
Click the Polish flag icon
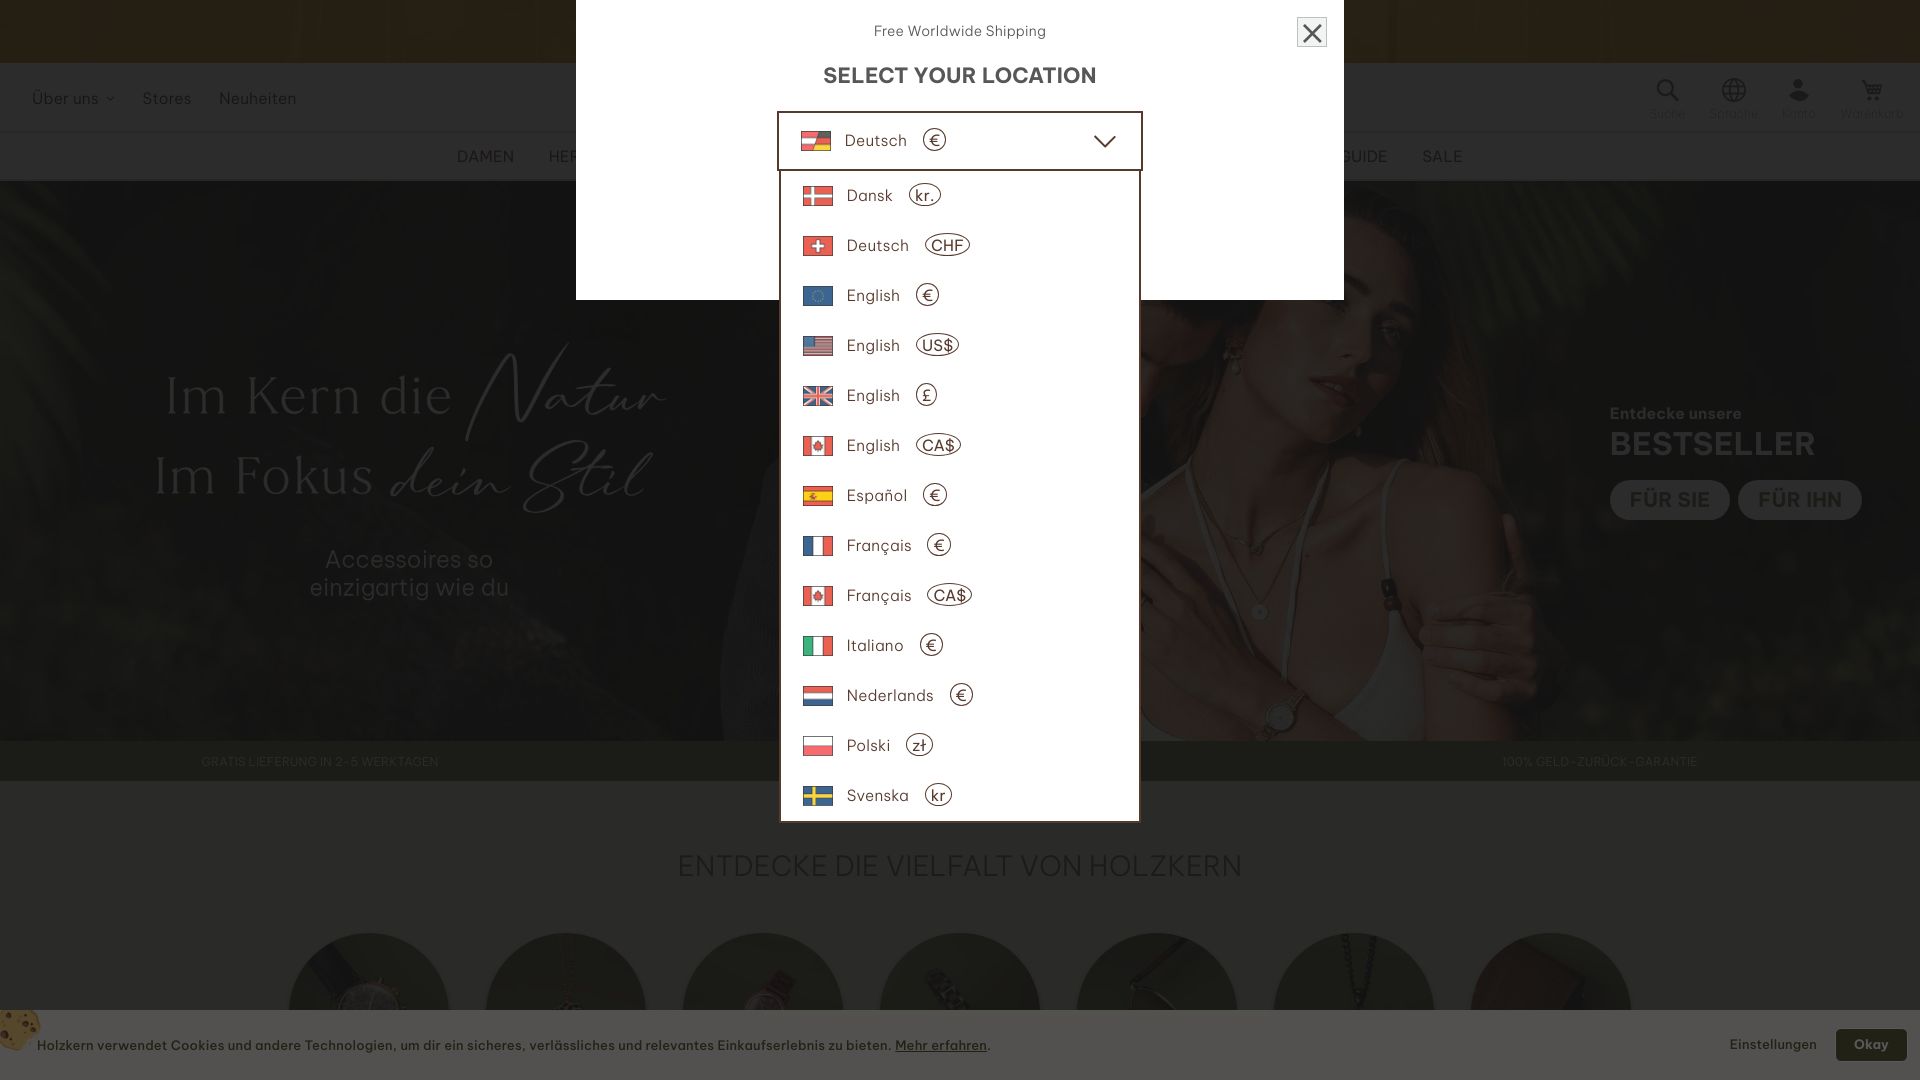817,746
